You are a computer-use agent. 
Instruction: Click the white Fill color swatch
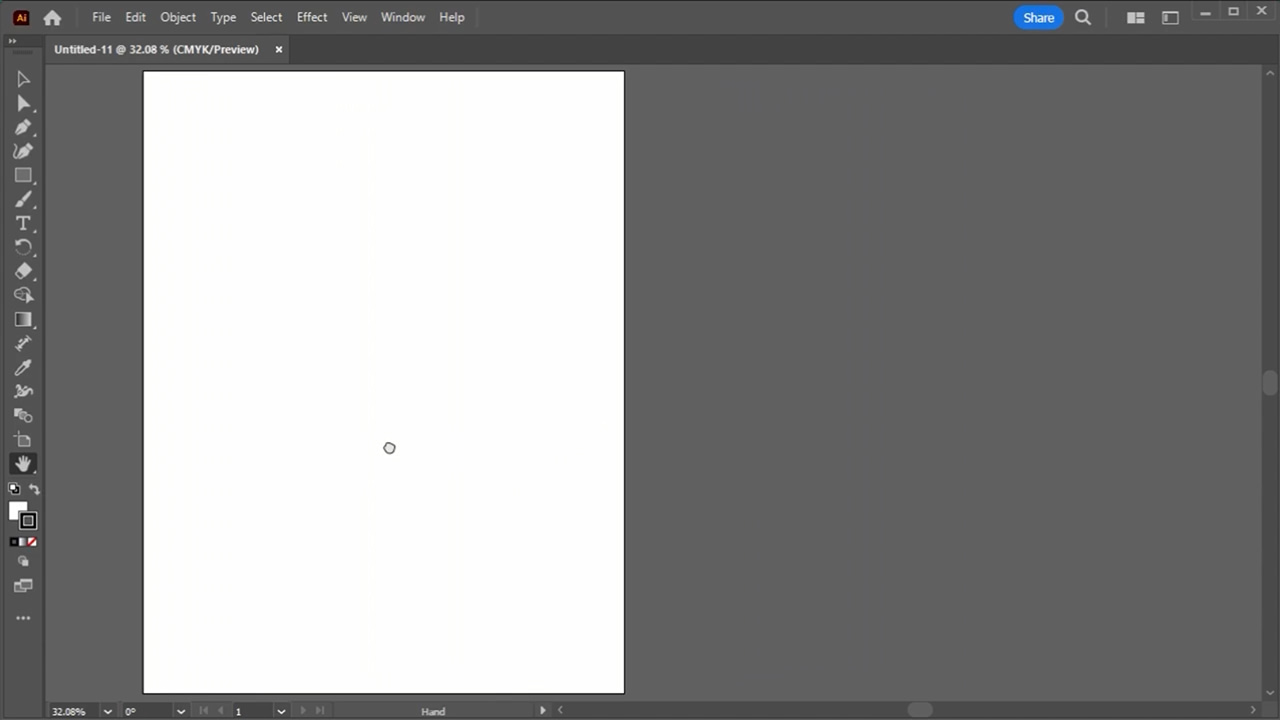[x=16, y=510]
